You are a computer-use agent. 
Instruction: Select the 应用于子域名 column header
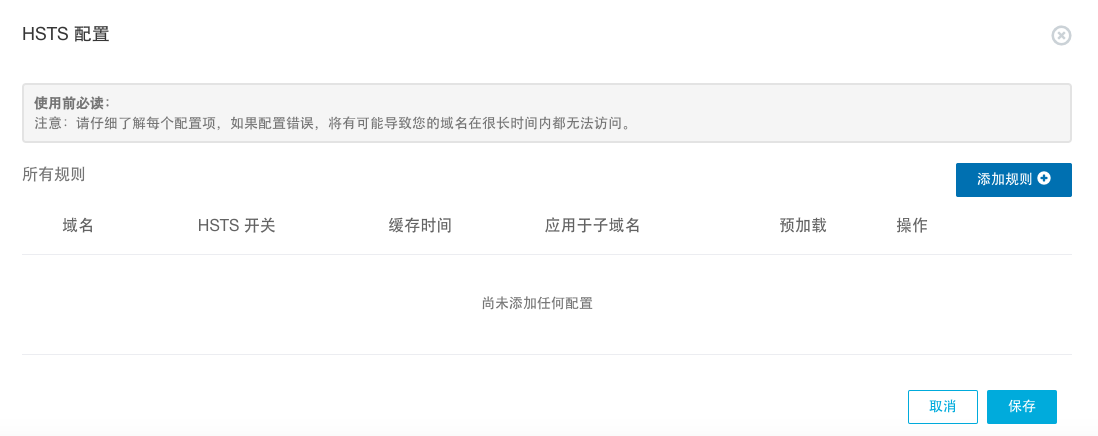pos(592,226)
